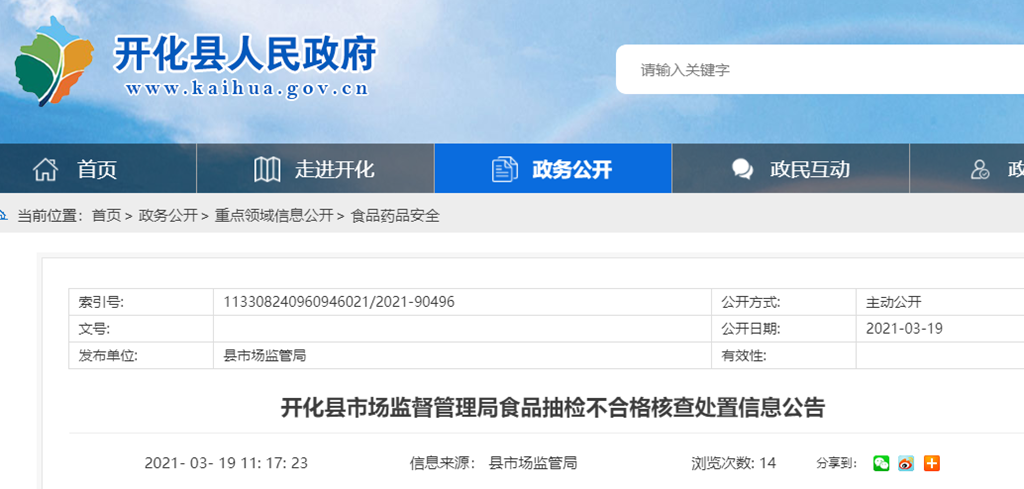The width and height of the screenshot is (1024, 489).
Task: Select the 政务公开 navigation tab
Action: click(552, 169)
